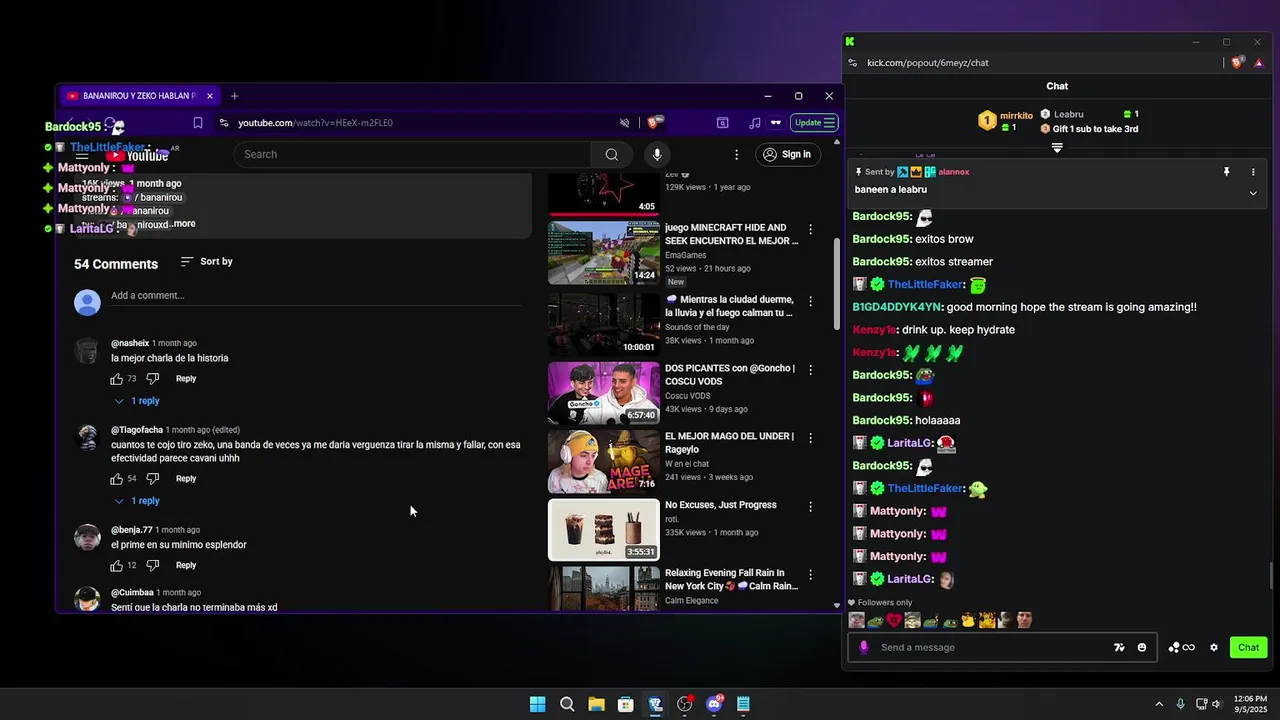Open File Explorer from taskbar
The height and width of the screenshot is (720, 1280).
click(596, 704)
